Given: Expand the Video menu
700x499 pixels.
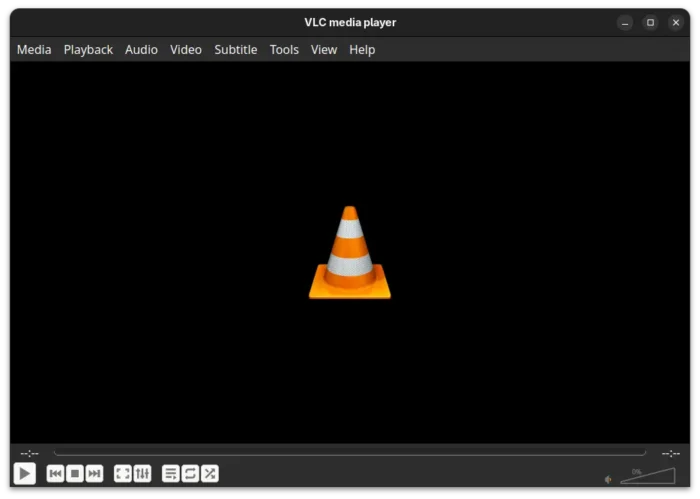Looking at the screenshot, I should [x=186, y=49].
